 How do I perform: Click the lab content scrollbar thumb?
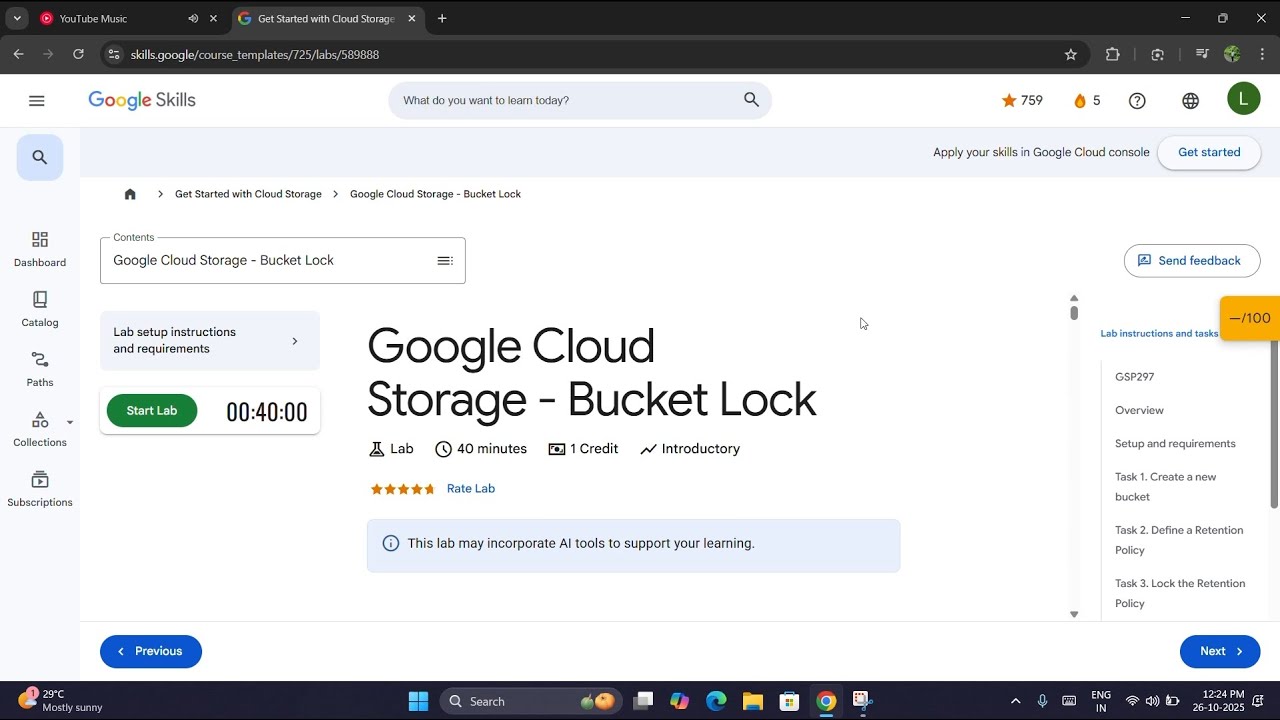pos(1074,312)
